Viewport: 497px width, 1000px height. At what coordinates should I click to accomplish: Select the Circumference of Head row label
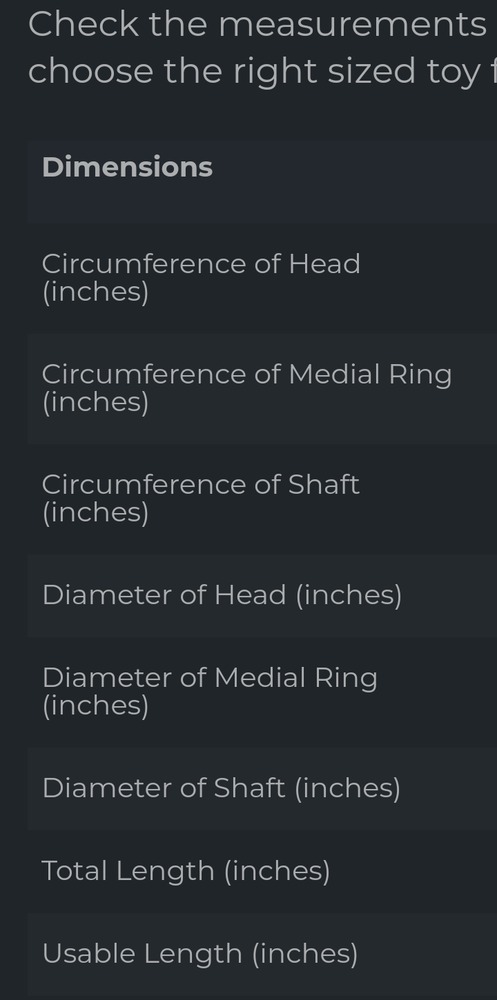point(201,278)
